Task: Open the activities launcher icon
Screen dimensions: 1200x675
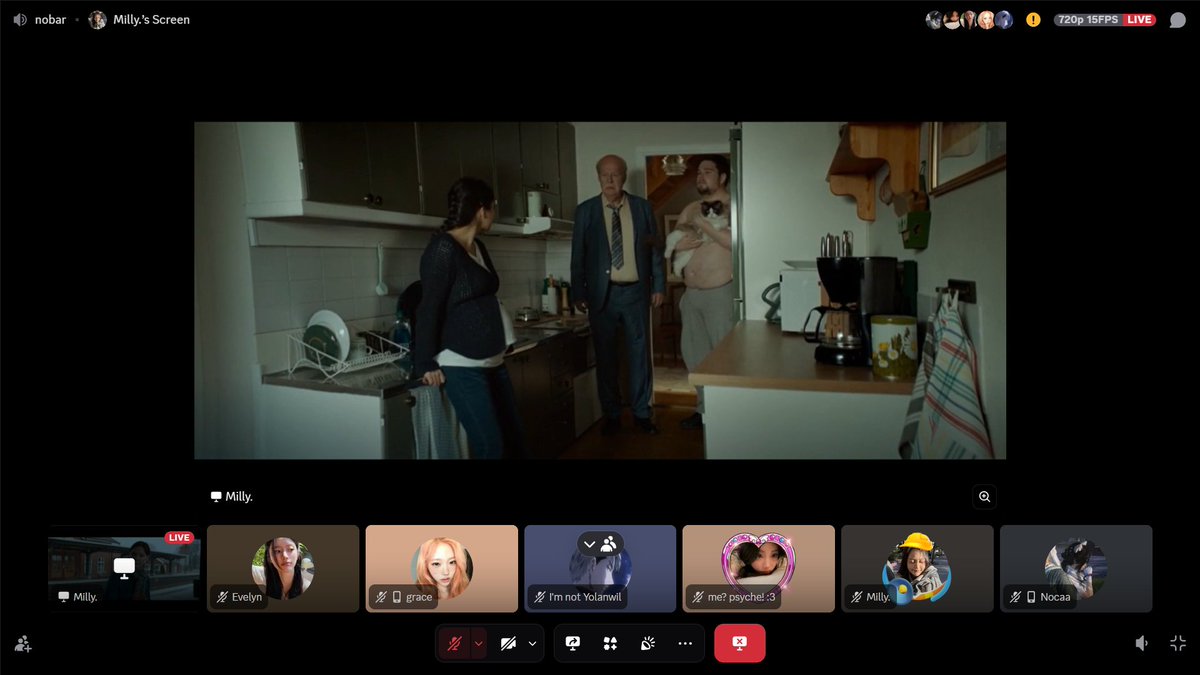Action: [x=610, y=643]
